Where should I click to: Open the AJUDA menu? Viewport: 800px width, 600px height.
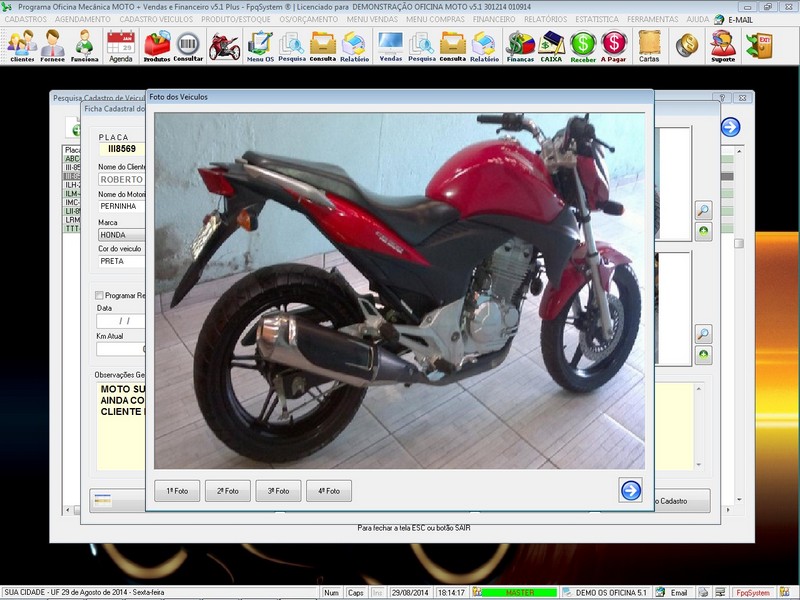pos(697,19)
